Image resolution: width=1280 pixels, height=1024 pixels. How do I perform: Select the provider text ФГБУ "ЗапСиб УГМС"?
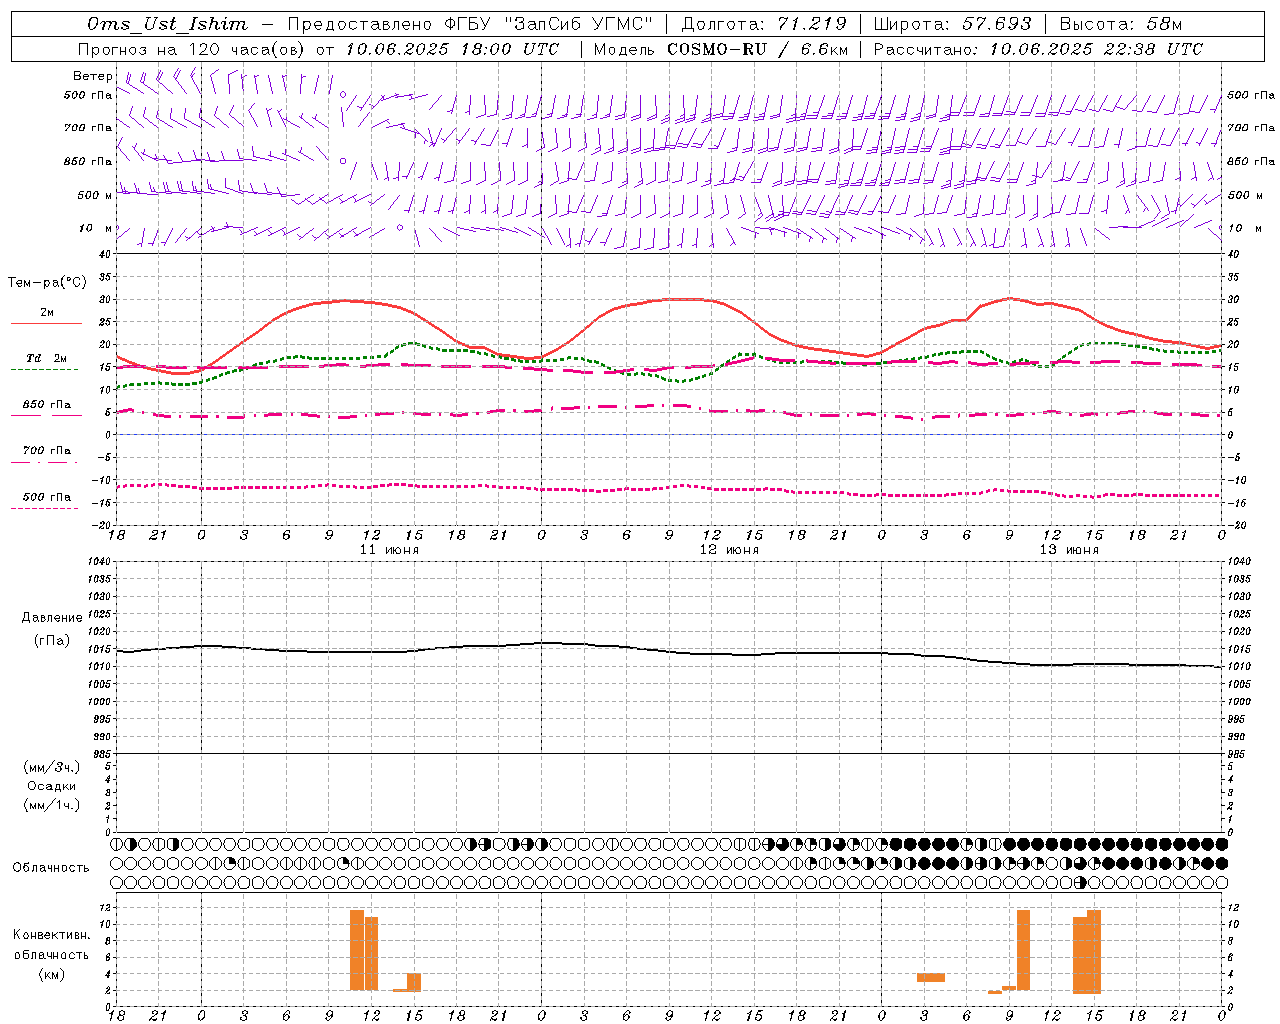(x=548, y=24)
